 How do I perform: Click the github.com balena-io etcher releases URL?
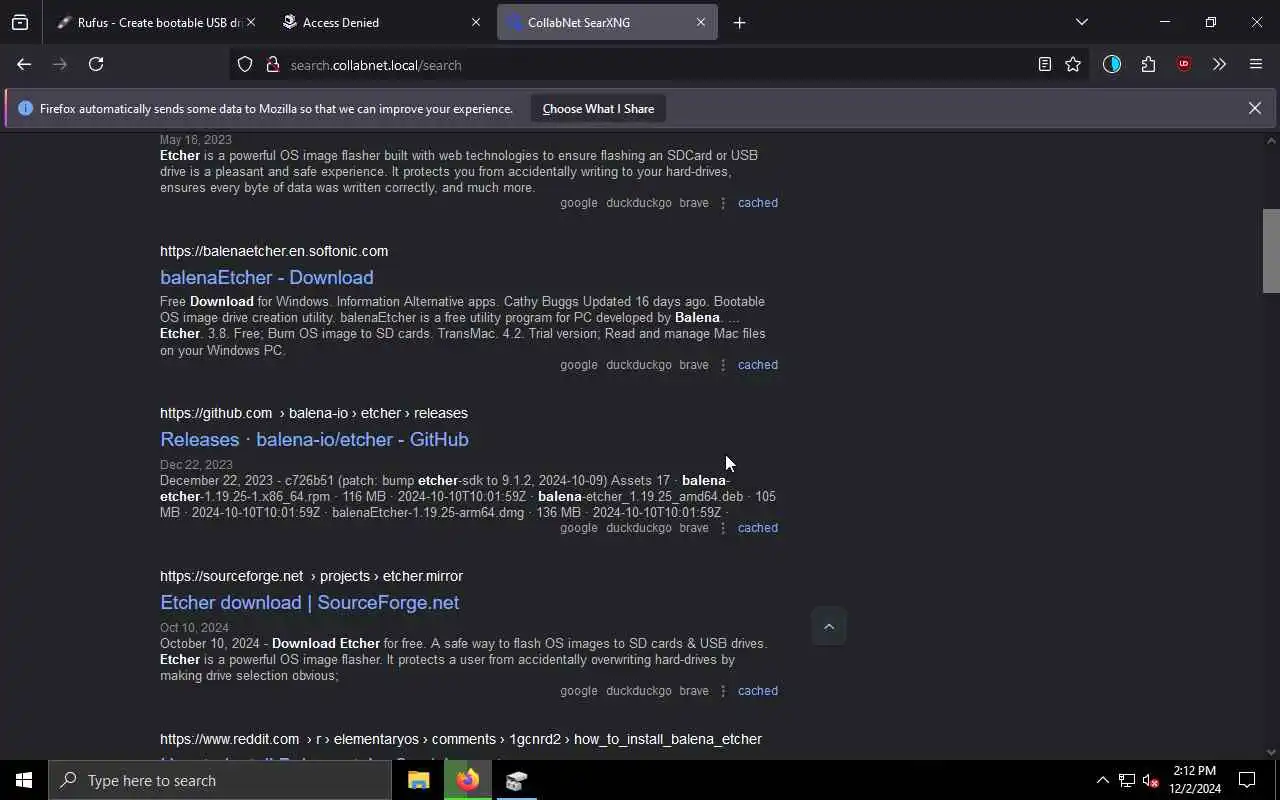pos(314,413)
